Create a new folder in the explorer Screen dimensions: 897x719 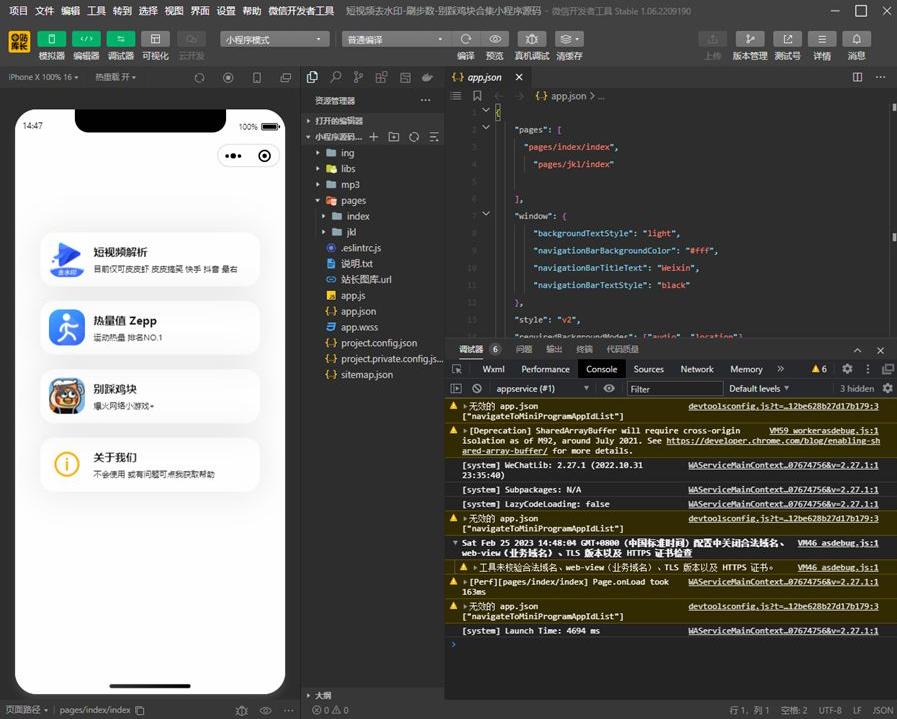394,137
